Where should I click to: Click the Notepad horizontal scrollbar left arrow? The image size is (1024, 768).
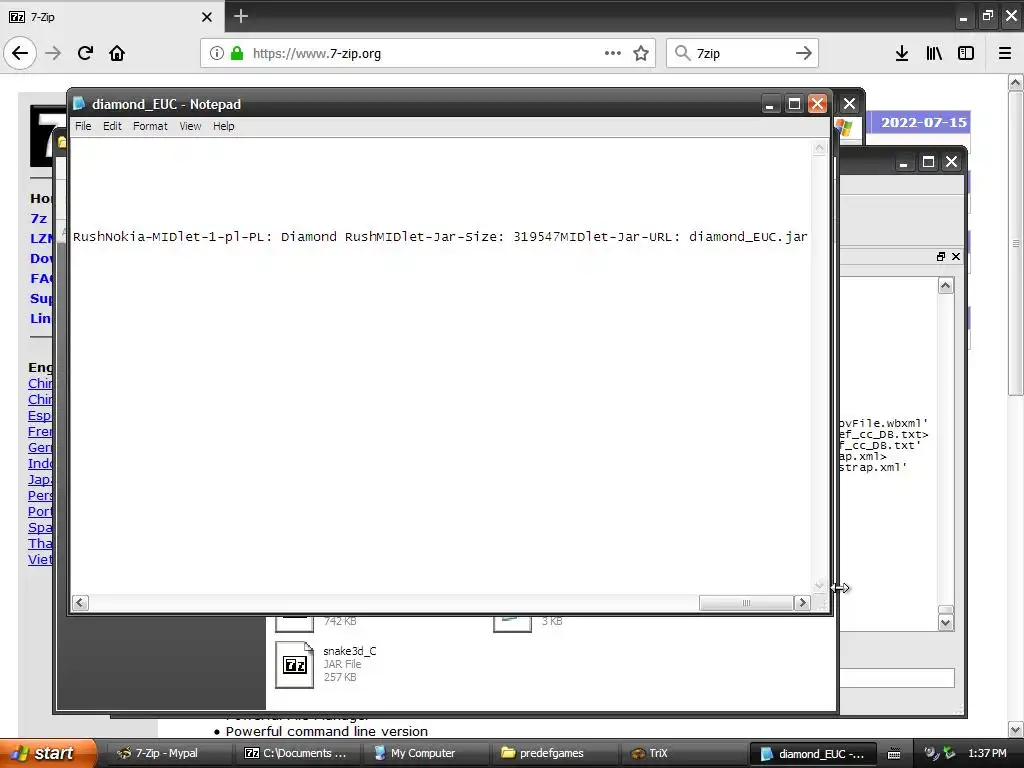coord(80,603)
